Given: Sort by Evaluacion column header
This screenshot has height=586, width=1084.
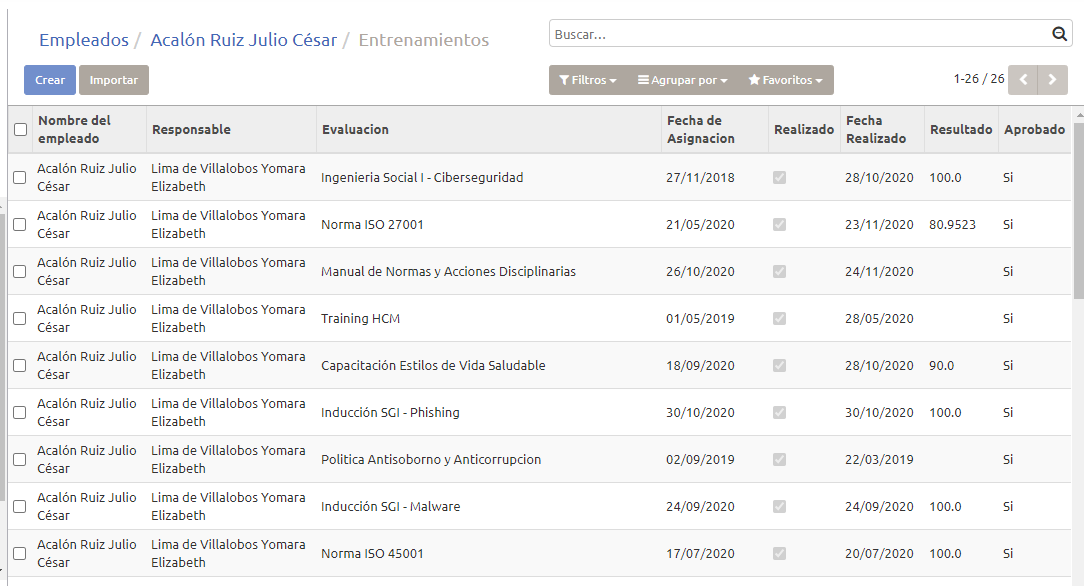Looking at the screenshot, I should [x=355, y=130].
